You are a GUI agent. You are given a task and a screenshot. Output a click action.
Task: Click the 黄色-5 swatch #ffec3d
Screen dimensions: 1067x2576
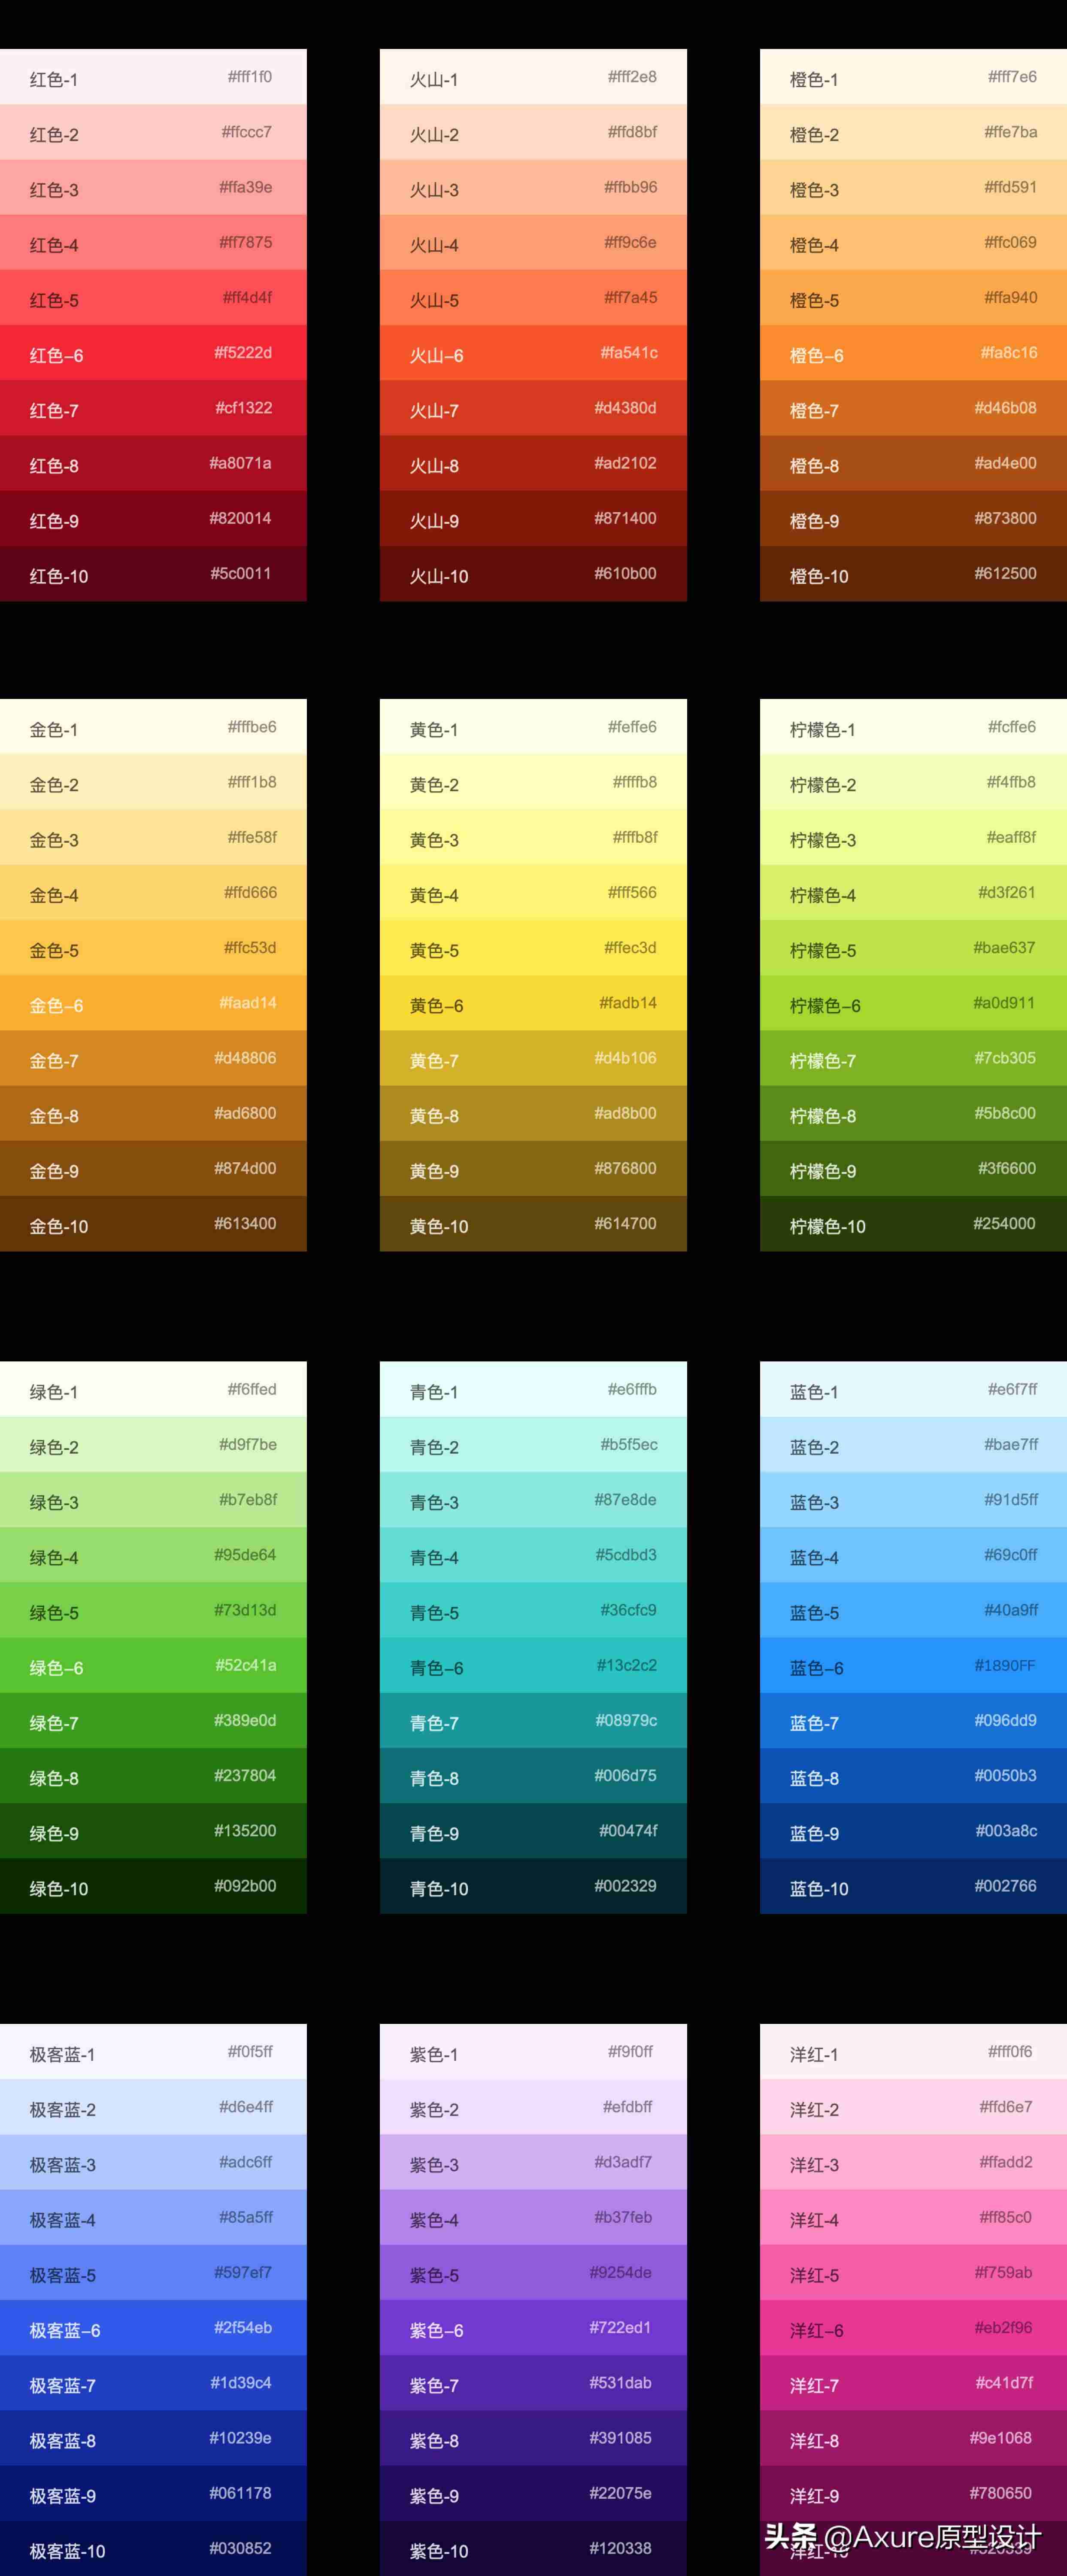click(533, 948)
